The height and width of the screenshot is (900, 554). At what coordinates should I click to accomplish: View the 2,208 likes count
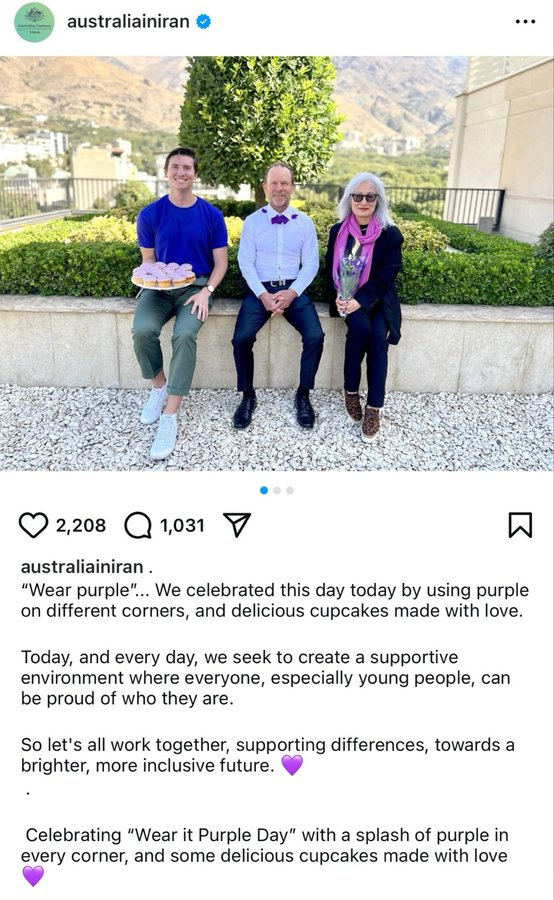click(81, 525)
